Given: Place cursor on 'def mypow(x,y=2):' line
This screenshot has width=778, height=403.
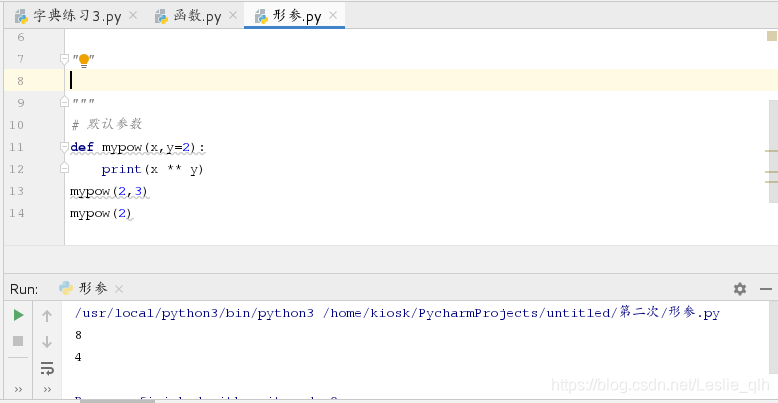Looking at the screenshot, I should (137, 147).
